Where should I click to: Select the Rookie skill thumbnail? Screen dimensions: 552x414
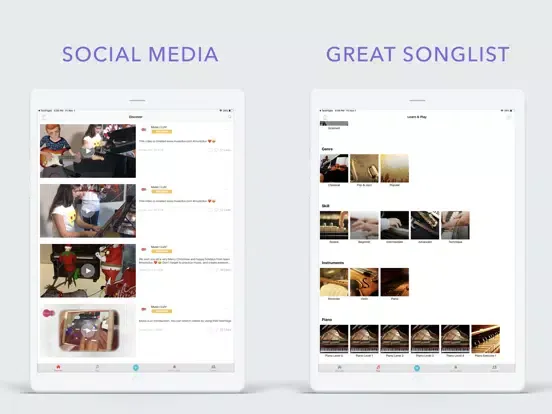pyautogui.click(x=334, y=225)
